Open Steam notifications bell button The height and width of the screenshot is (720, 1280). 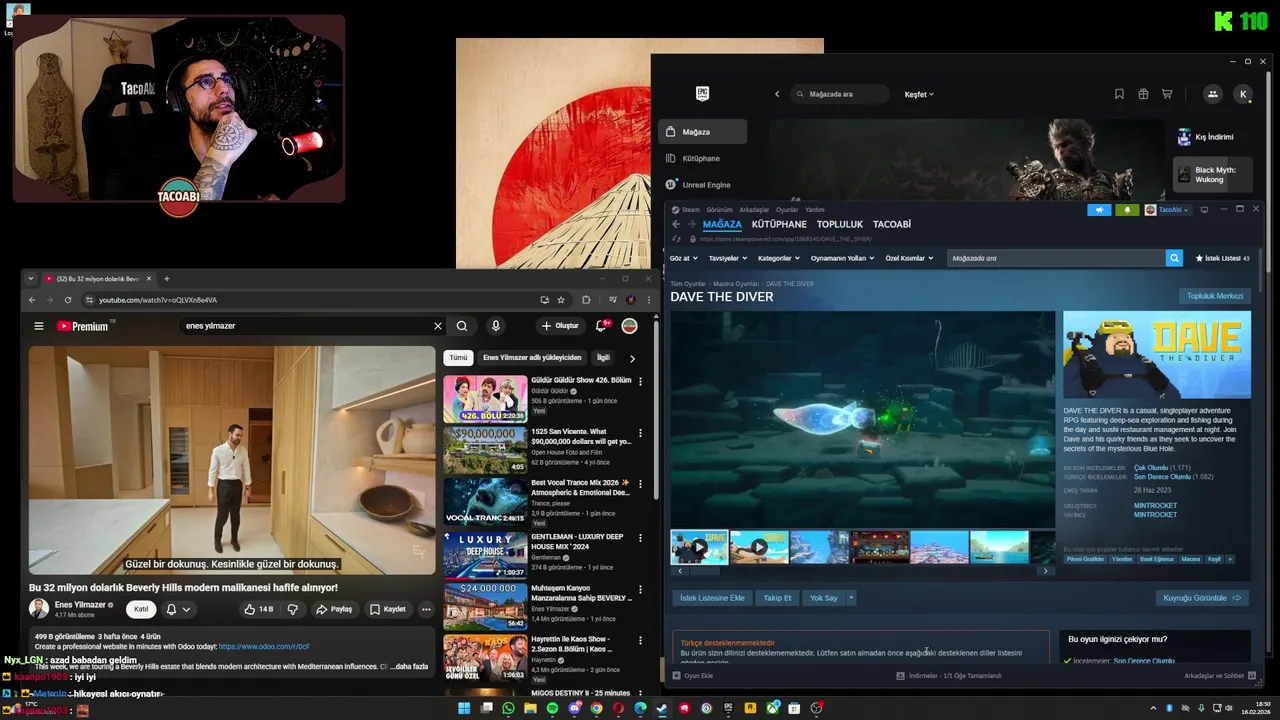[1127, 210]
